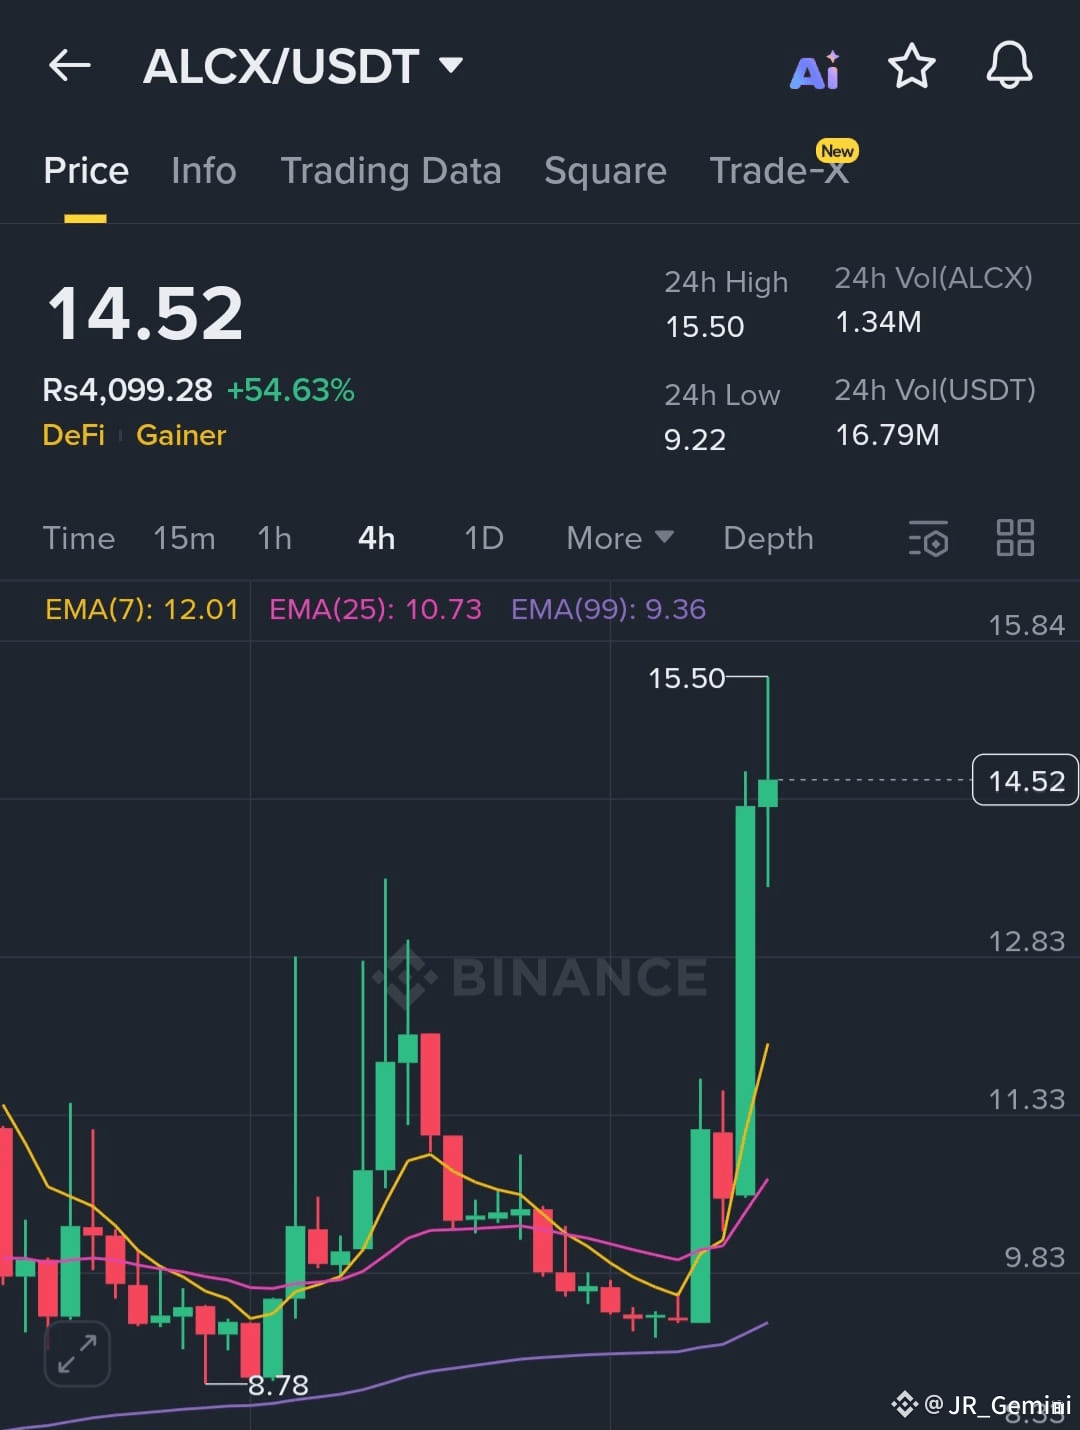The image size is (1080, 1430).
Task: Switch to the Depth chart view
Action: [x=768, y=538]
